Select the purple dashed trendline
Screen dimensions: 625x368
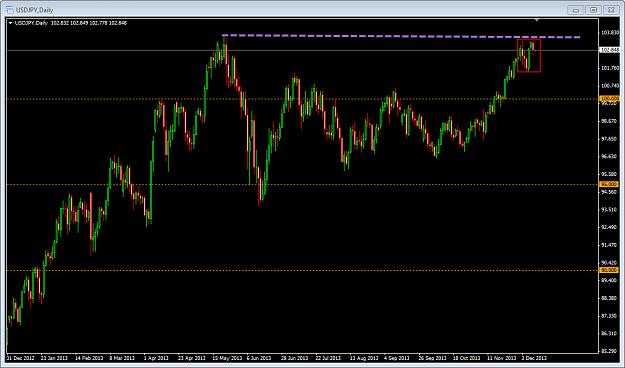[401, 36]
